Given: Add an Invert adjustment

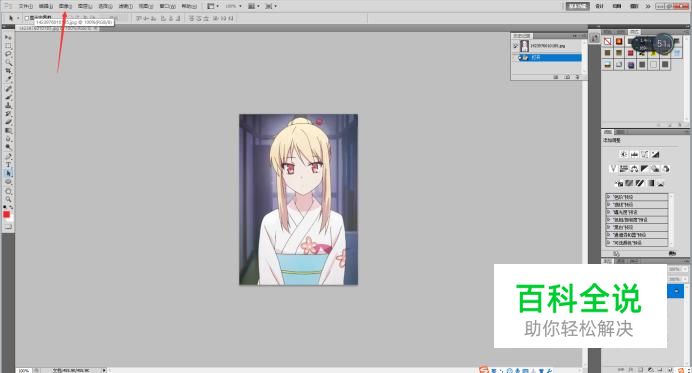Looking at the screenshot, I should tap(619, 183).
